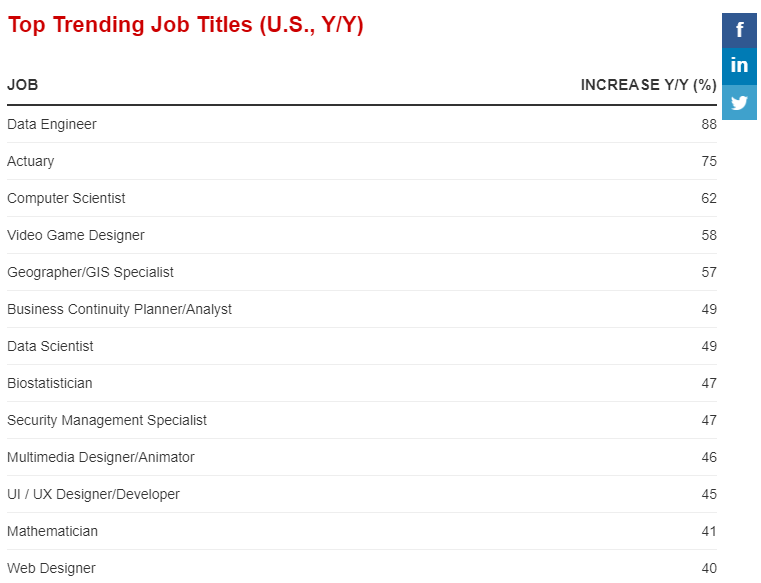Viewport: 761px width, 583px height.
Task: Click the Data Scientist job title
Action: (50, 346)
